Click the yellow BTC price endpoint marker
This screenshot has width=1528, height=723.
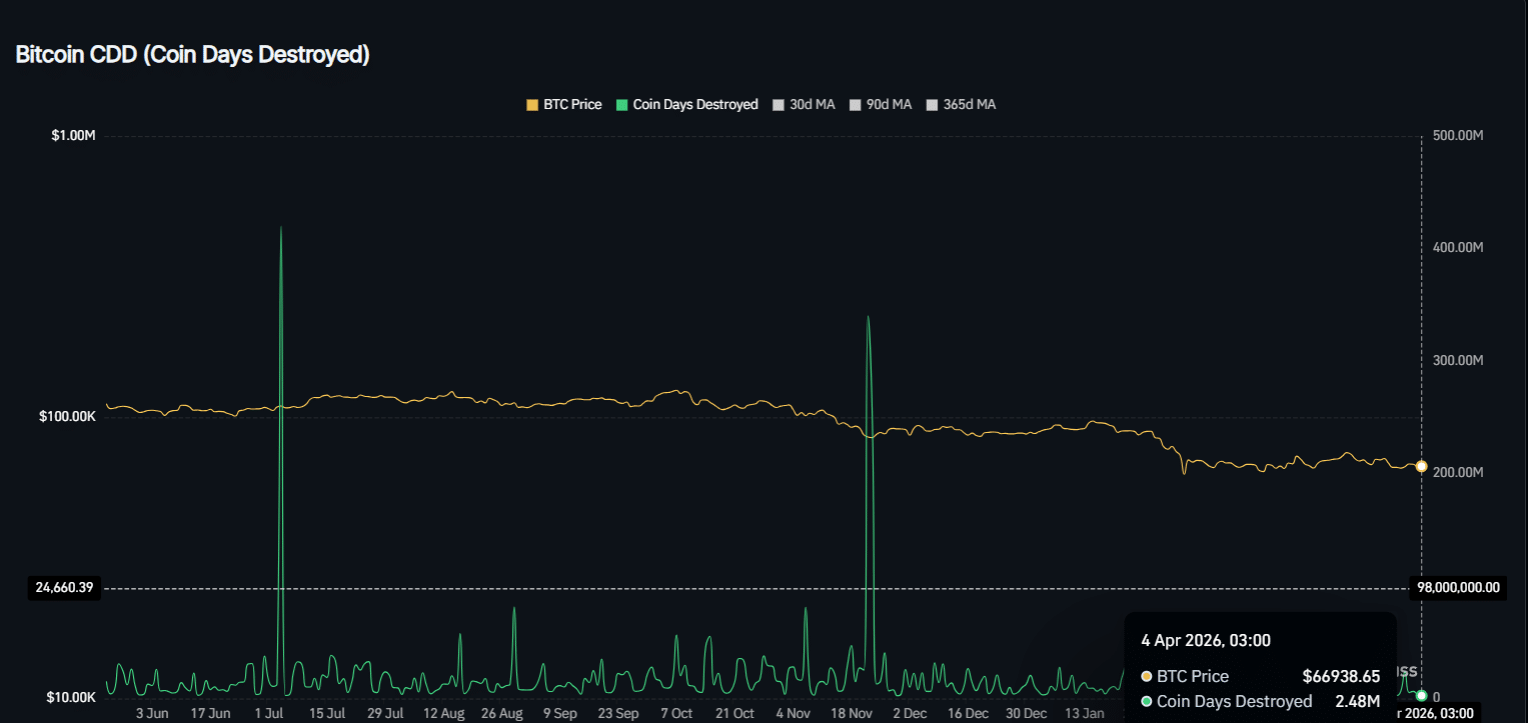(x=1421, y=466)
